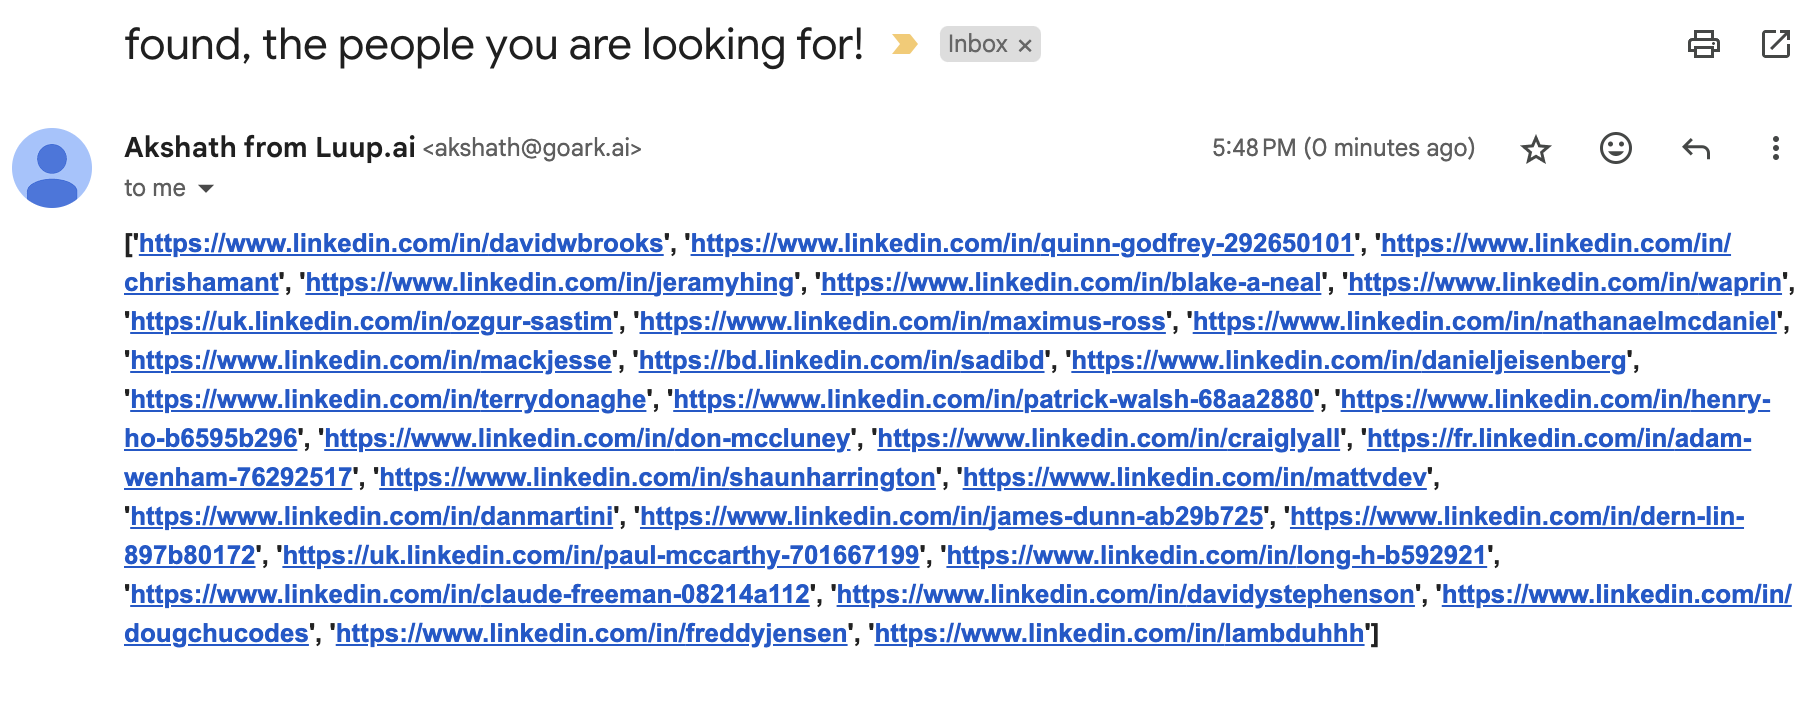Star this email from Akshath
1810x720 pixels.
pyautogui.click(x=1536, y=150)
